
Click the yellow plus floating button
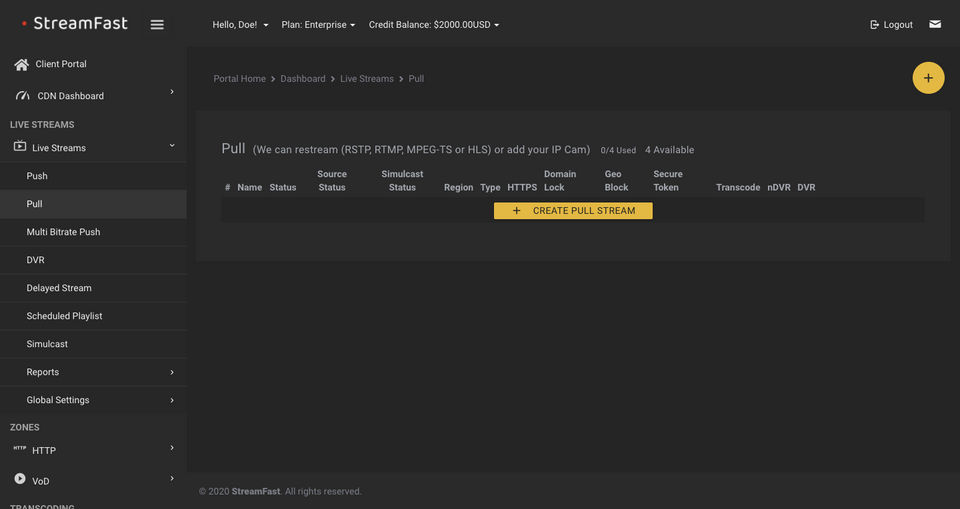[928, 78]
